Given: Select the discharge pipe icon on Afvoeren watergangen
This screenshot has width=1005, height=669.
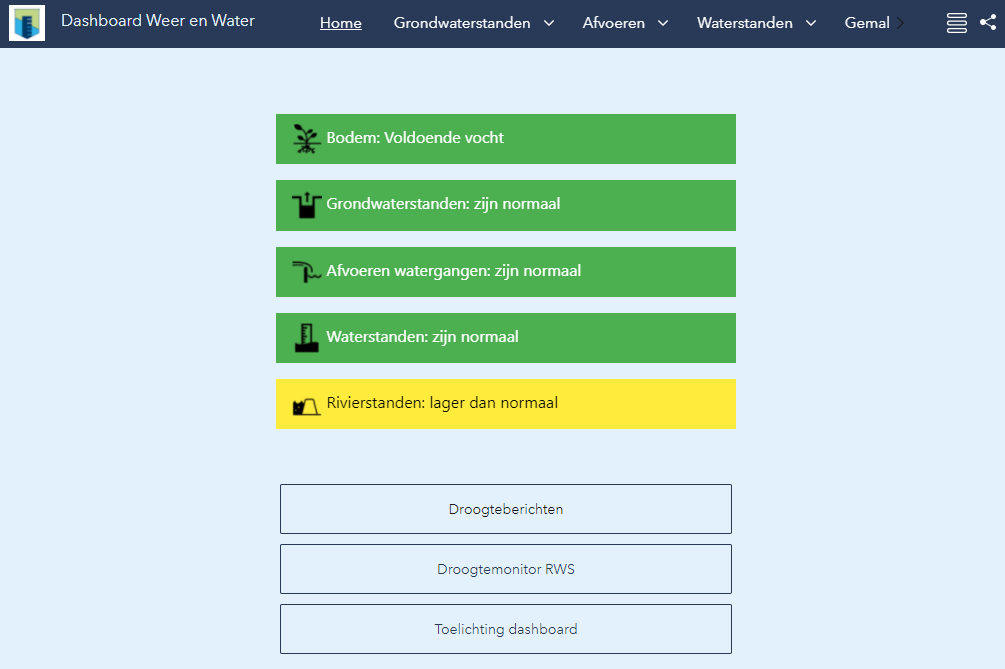Looking at the screenshot, I should pyautogui.click(x=306, y=271).
